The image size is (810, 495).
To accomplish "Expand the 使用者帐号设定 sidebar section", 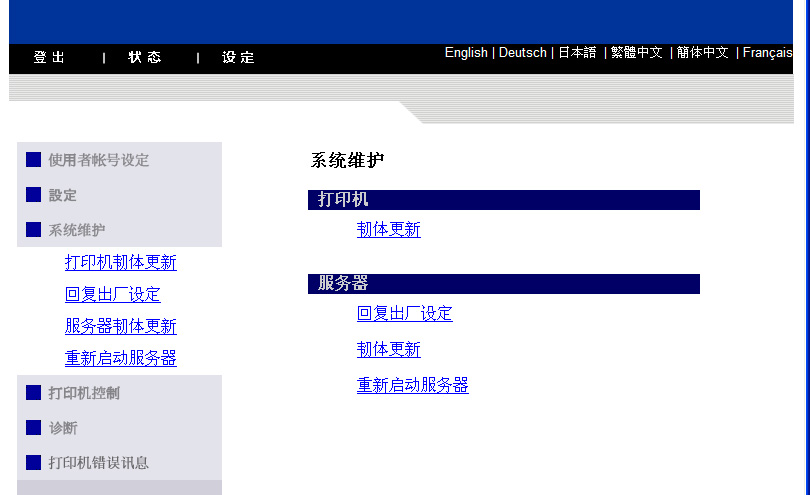I will pyautogui.click(x=98, y=160).
